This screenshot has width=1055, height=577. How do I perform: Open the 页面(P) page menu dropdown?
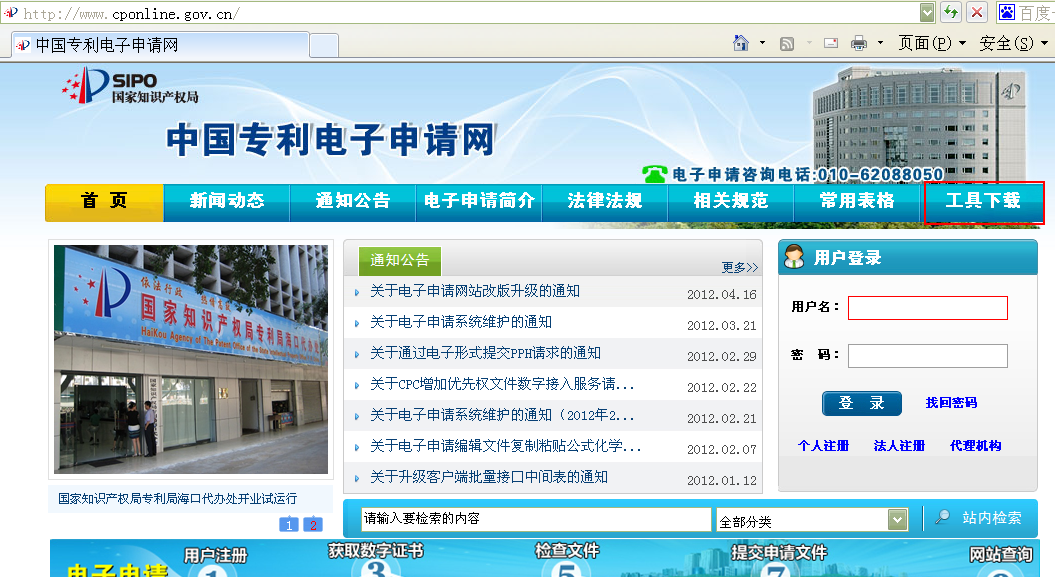(931, 43)
